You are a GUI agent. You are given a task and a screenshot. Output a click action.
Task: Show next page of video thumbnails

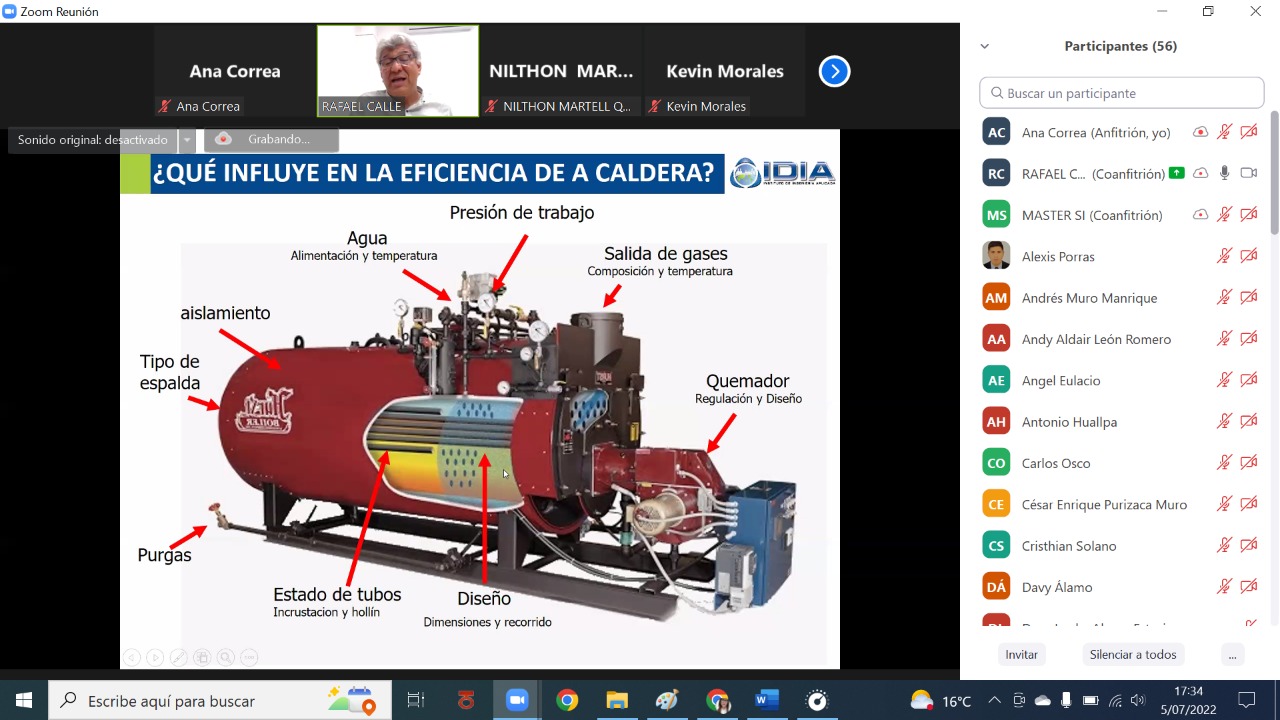[x=834, y=71]
